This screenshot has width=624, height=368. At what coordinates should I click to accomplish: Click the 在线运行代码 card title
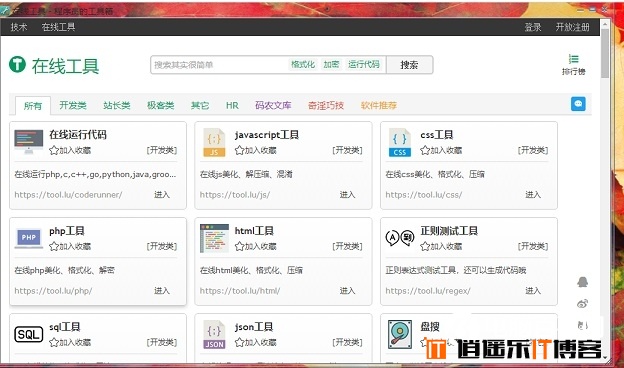tap(78, 134)
